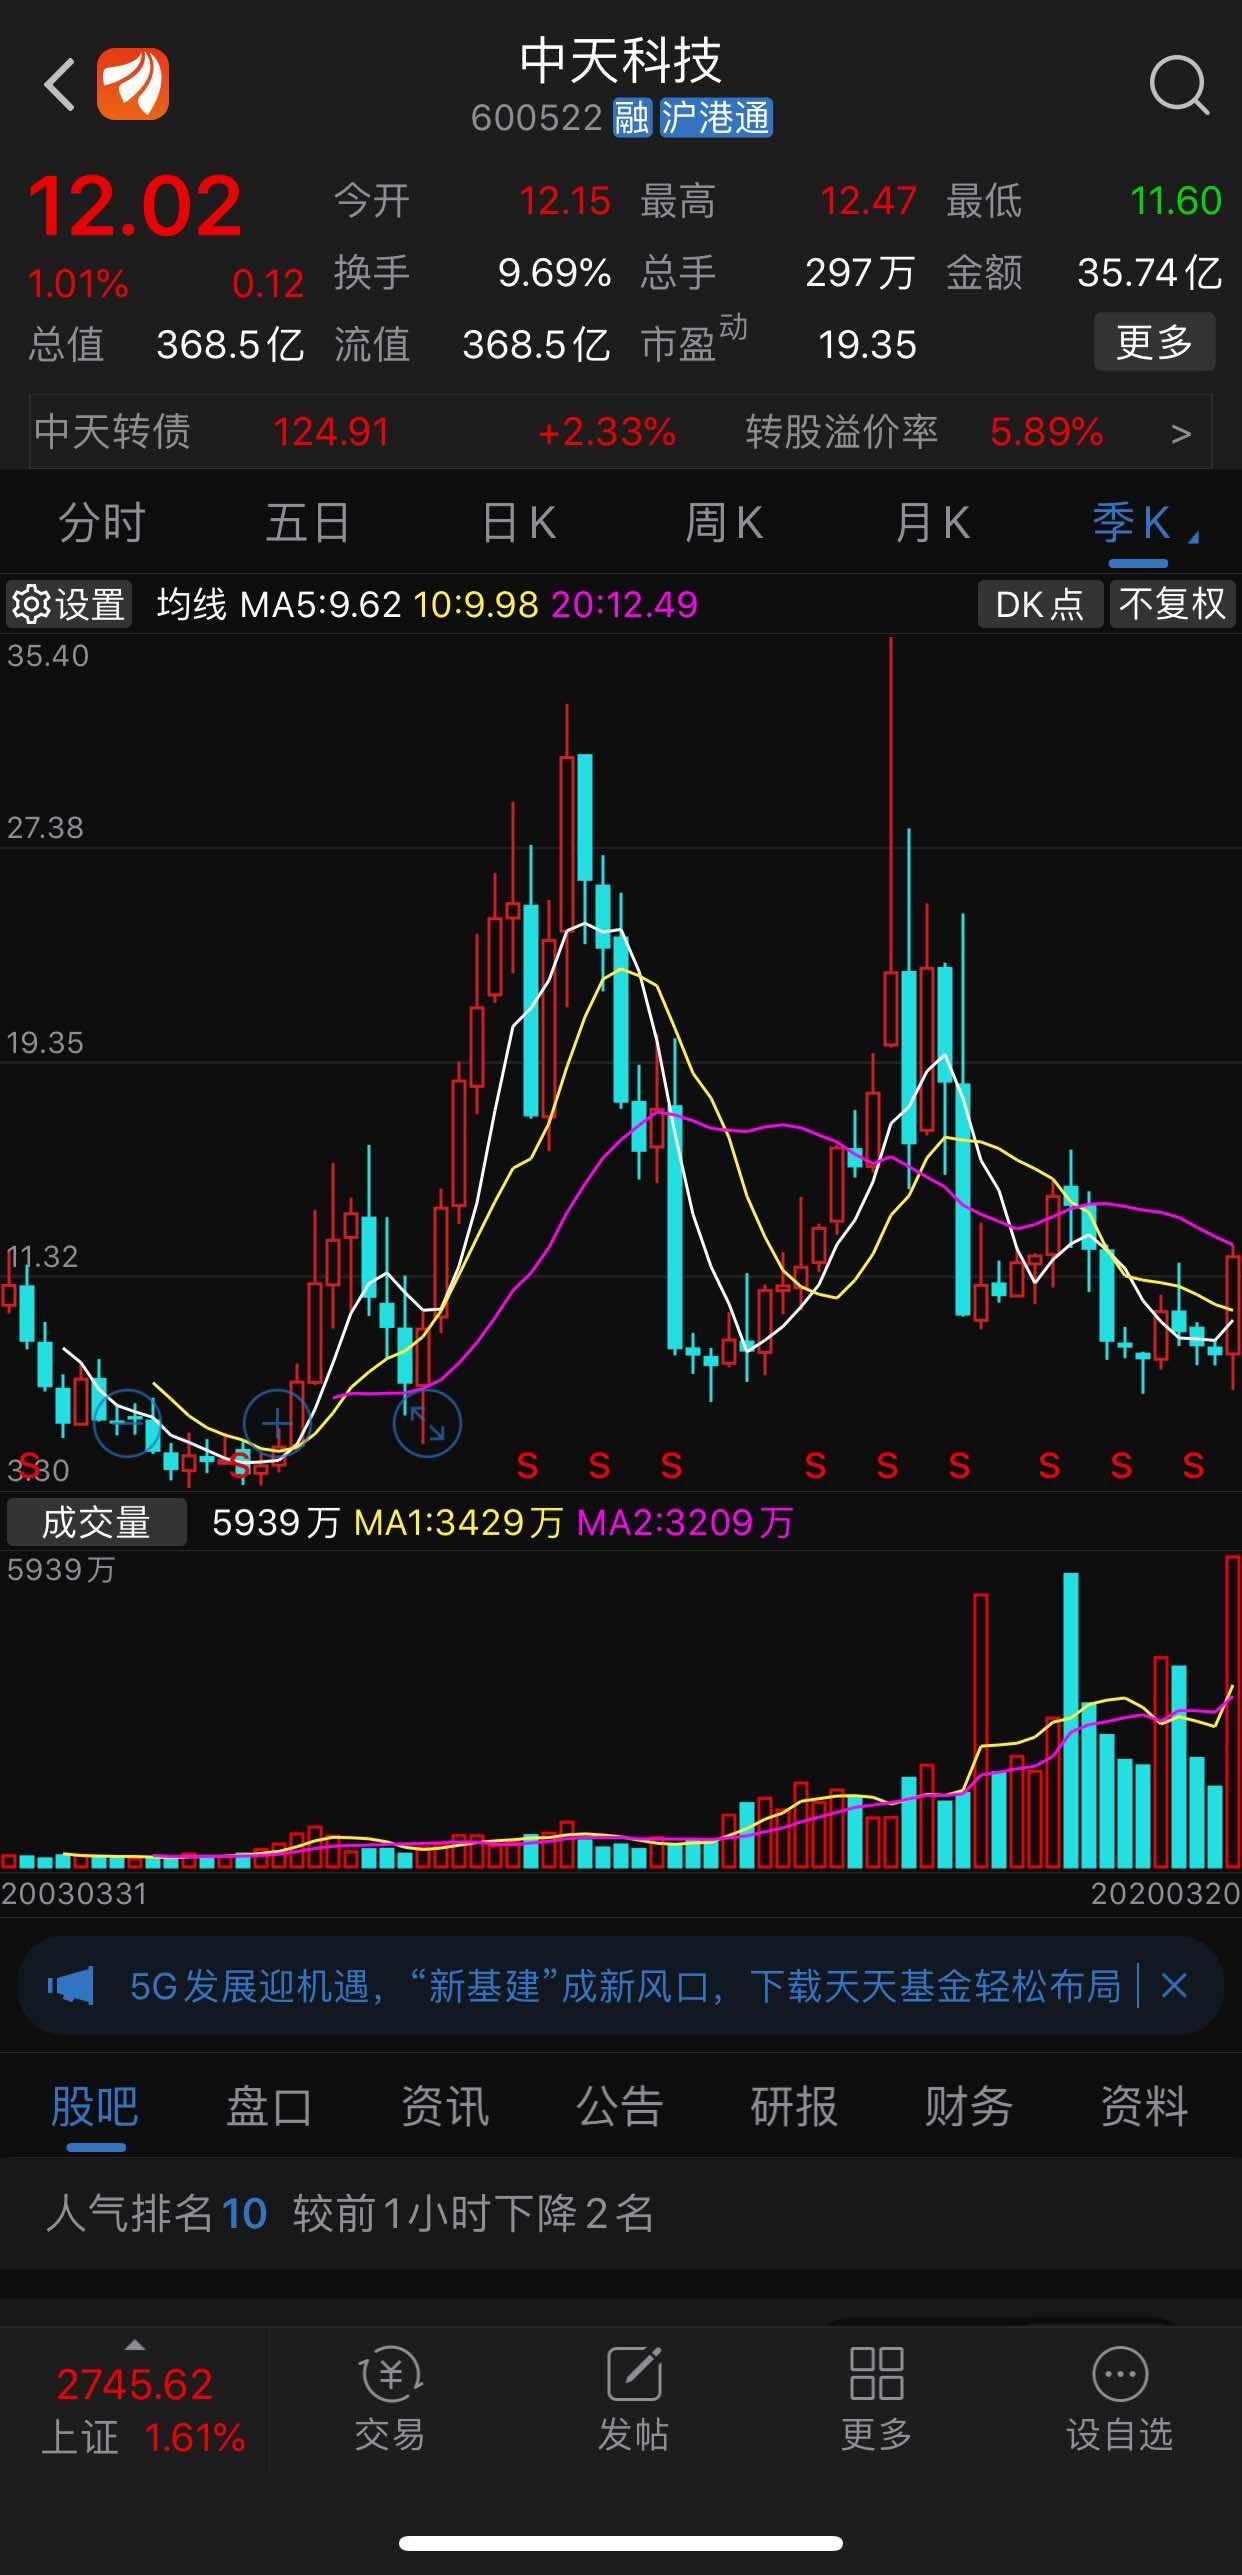Image resolution: width=1242 pixels, height=2575 pixels.
Task: Select the 资料 tab
Action: coord(1144,2108)
